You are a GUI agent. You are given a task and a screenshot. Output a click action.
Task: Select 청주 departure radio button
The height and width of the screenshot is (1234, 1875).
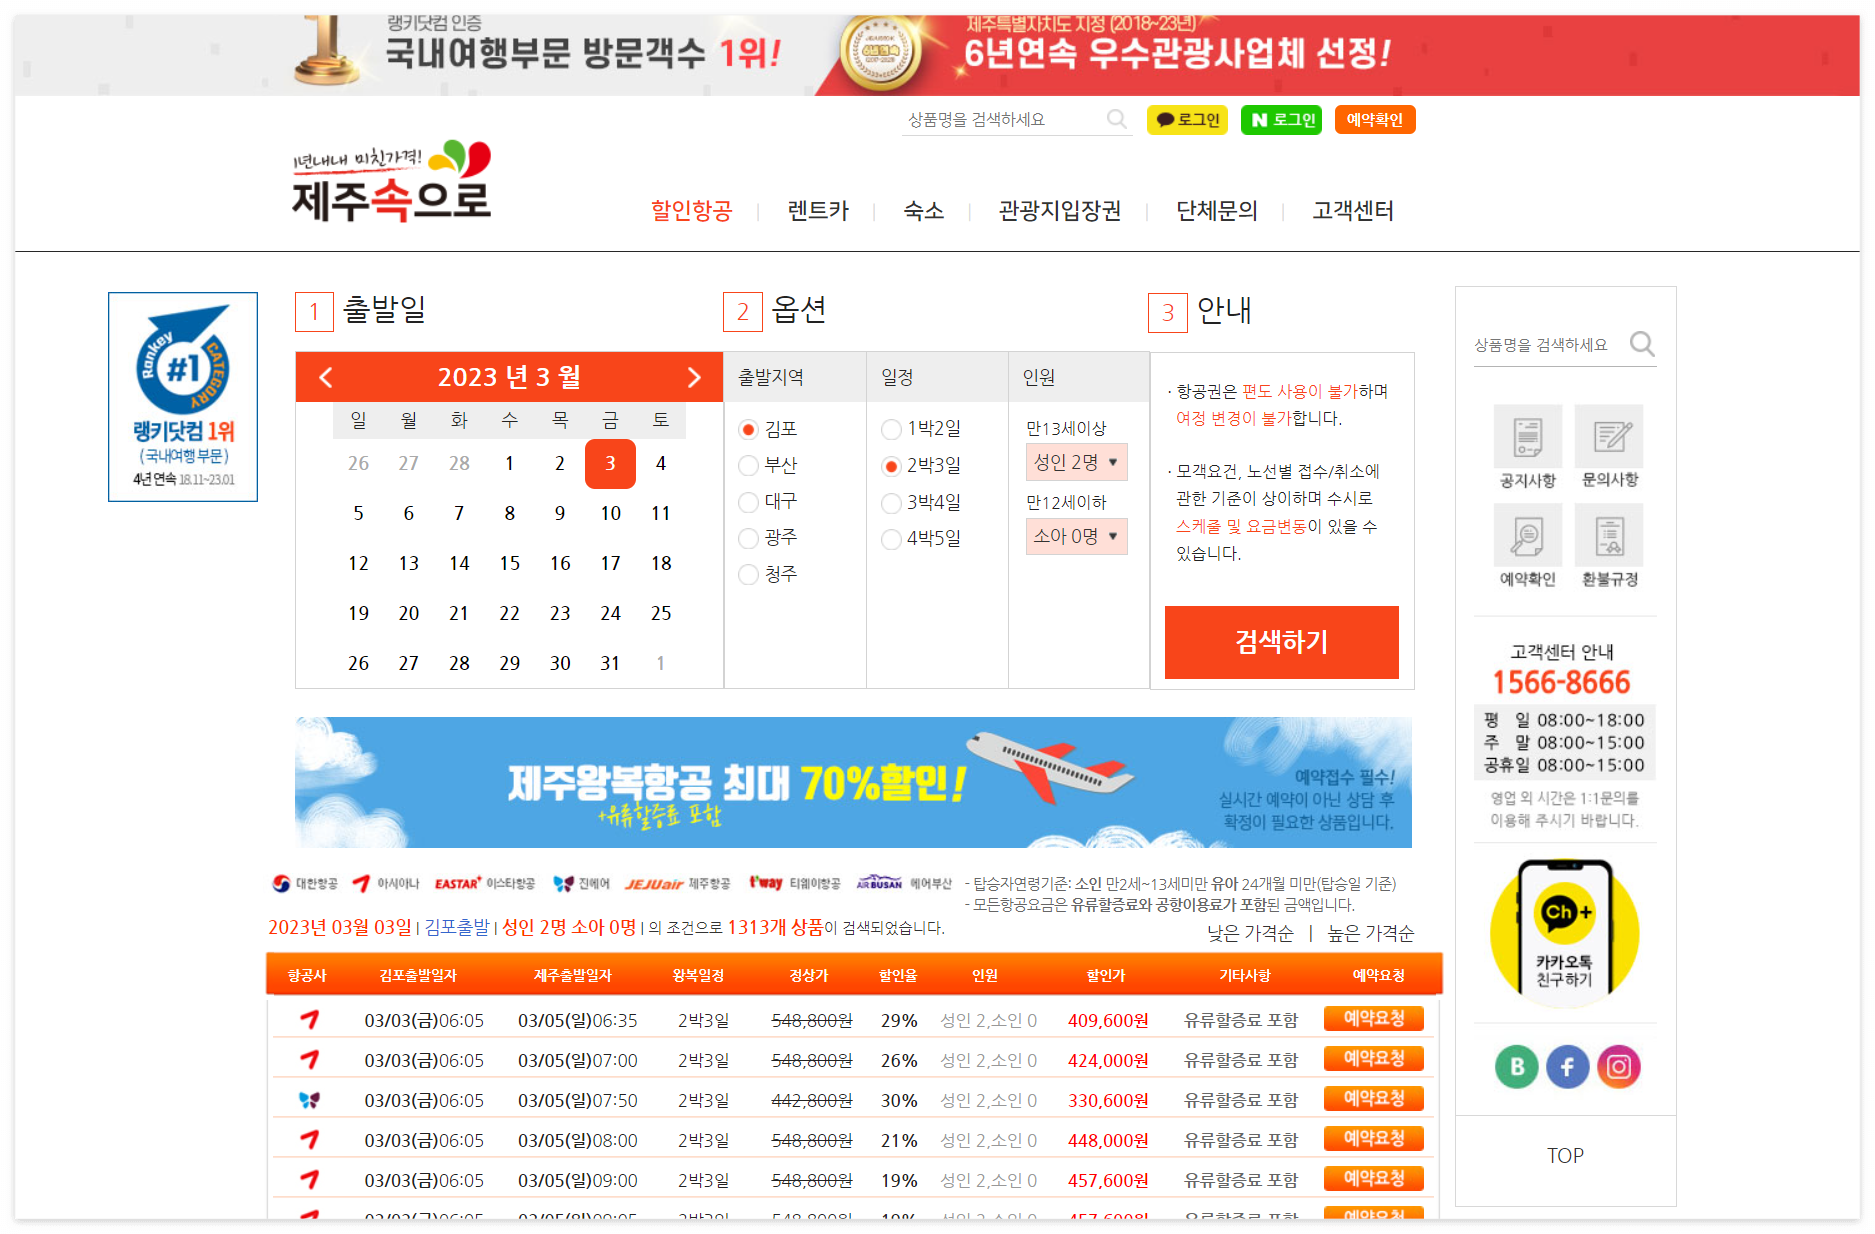pos(747,574)
